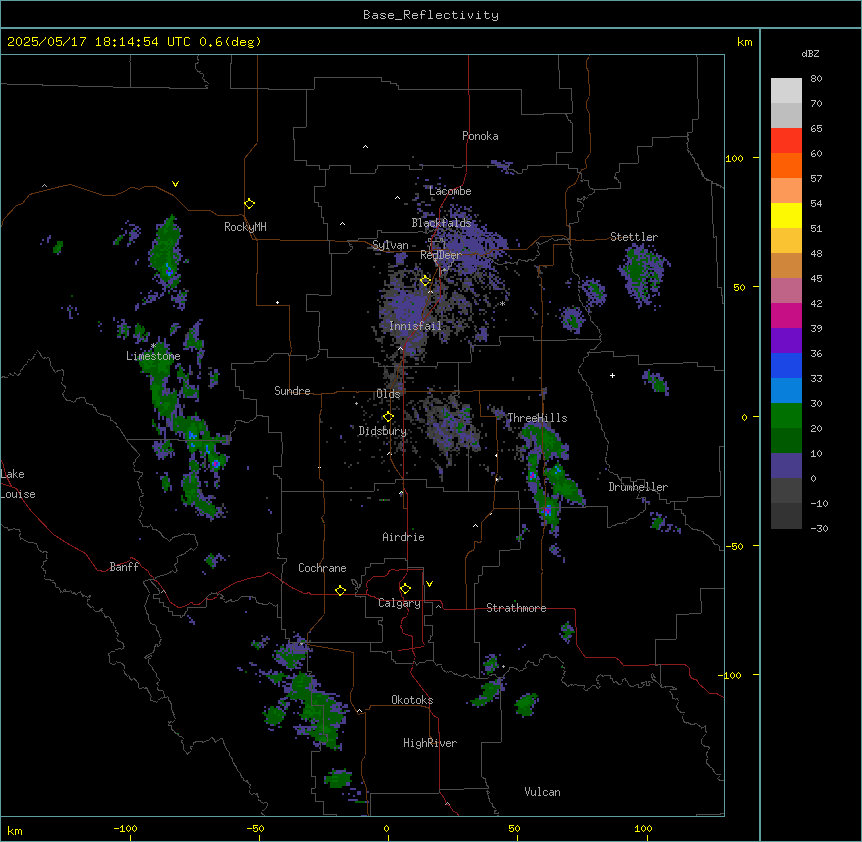Screen dimensions: 862x842
Task: Click the 65 value in dBZ legend
Action: pyautogui.click(x=816, y=129)
